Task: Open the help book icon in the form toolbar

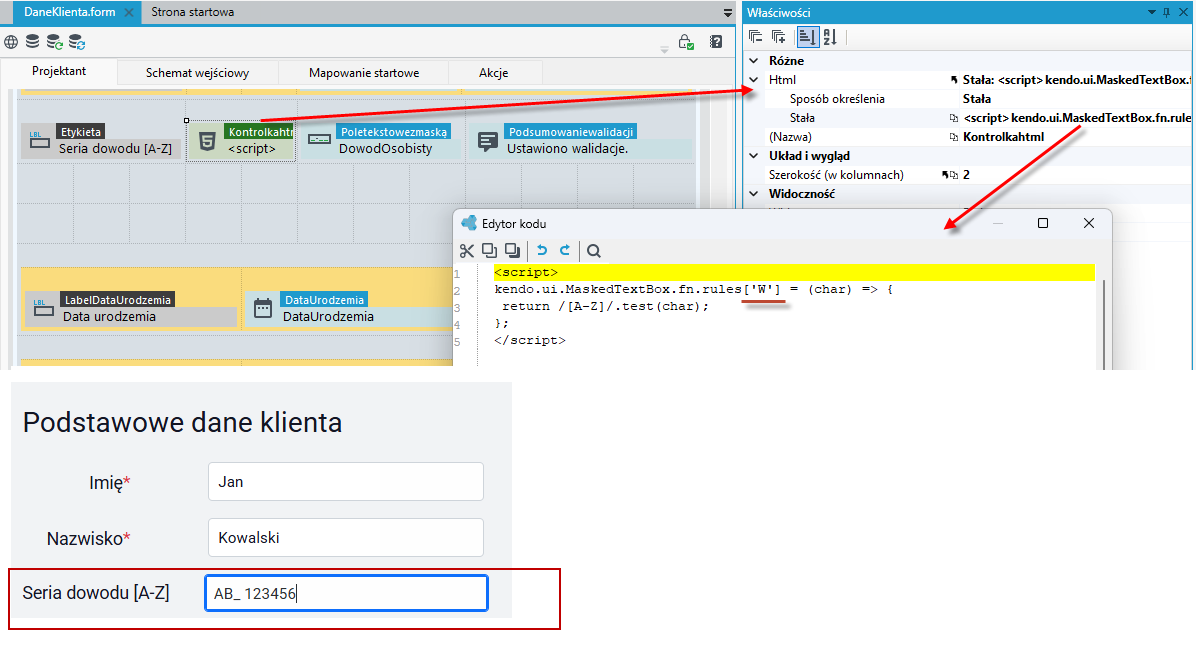Action: (x=715, y=42)
